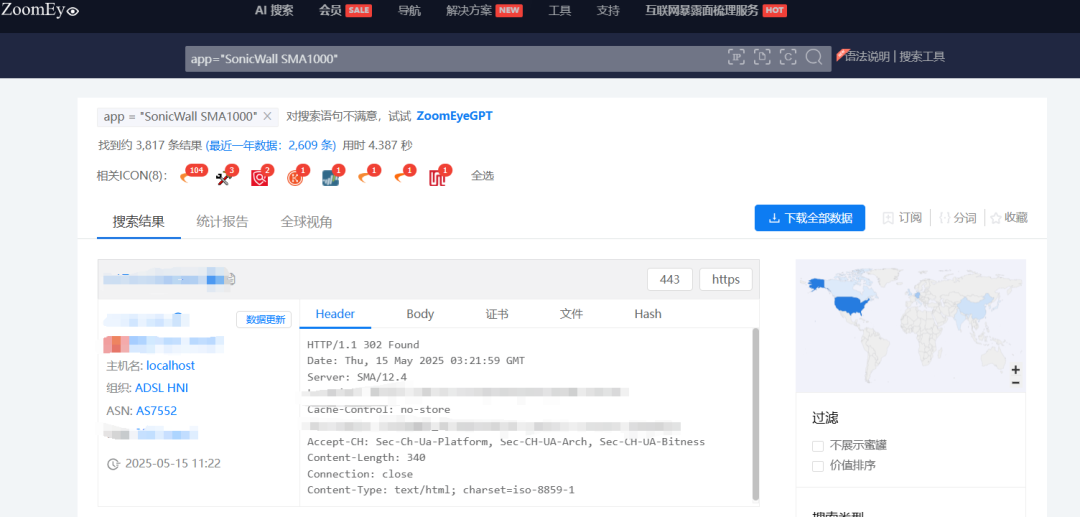The height and width of the screenshot is (517, 1080).
Task: Show the Header tab of result
Action: click(335, 314)
